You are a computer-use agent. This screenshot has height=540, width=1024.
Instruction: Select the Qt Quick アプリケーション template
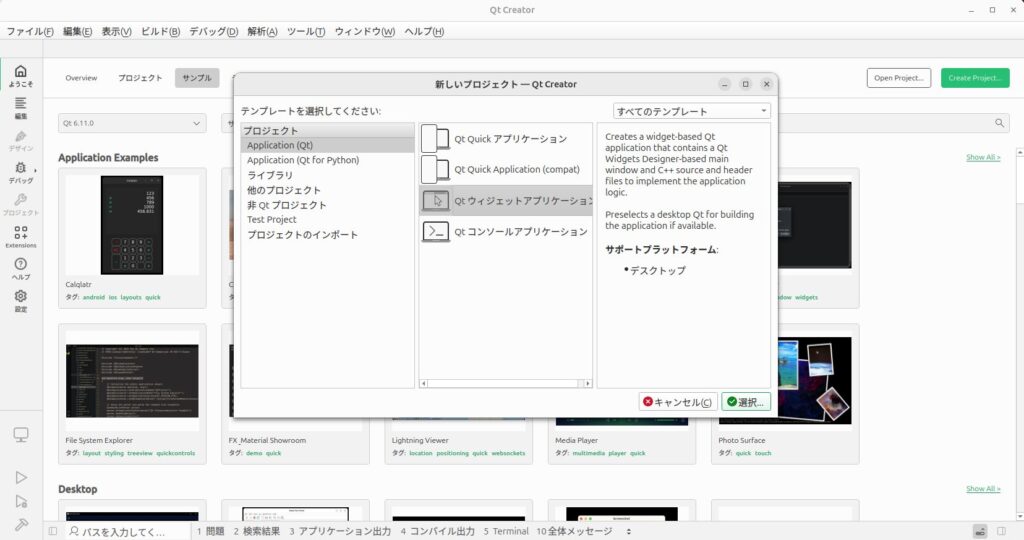[x=505, y=139]
